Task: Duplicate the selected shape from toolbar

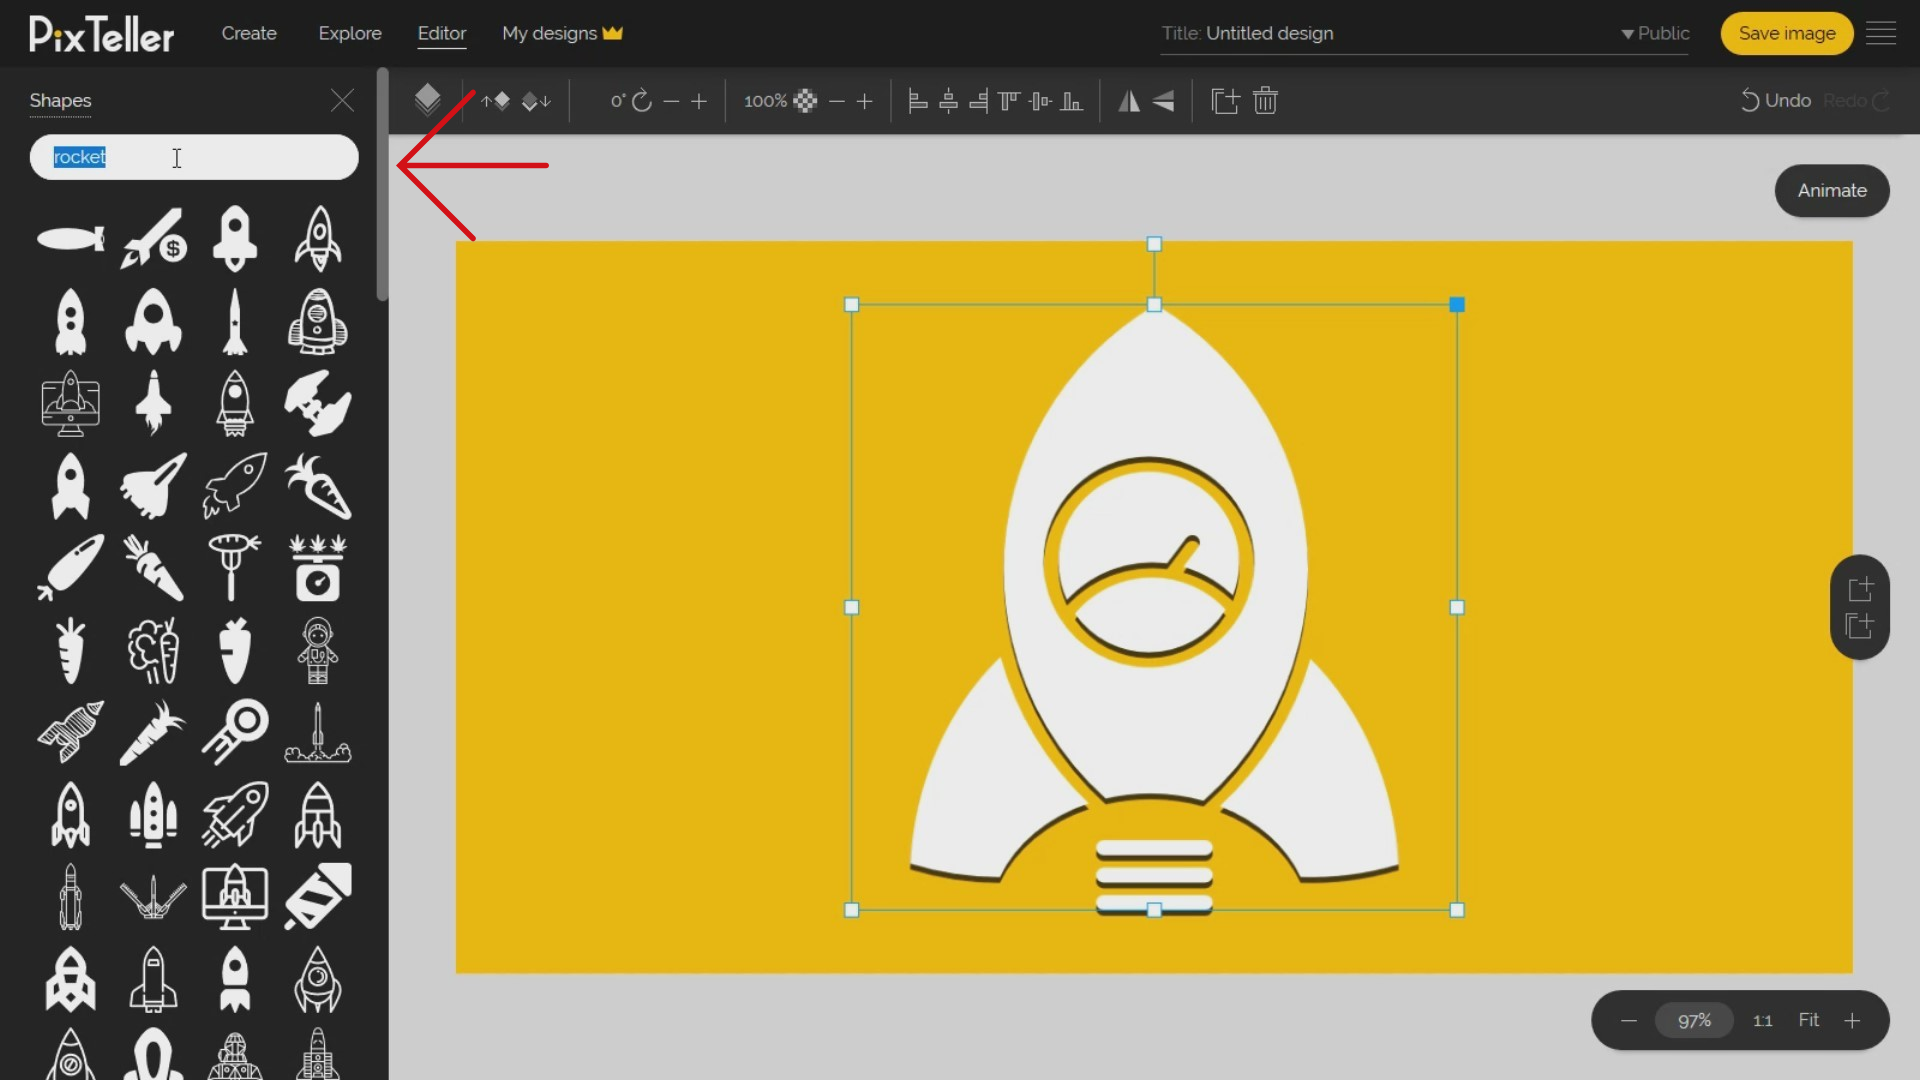Action: (1225, 101)
